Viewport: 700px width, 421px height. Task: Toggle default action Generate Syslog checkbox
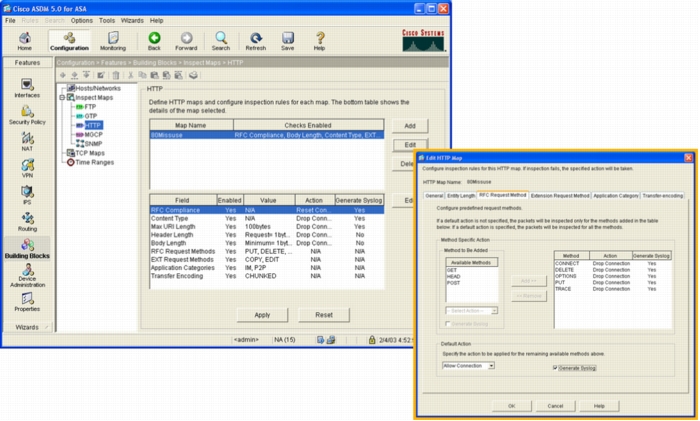click(555, 368)
